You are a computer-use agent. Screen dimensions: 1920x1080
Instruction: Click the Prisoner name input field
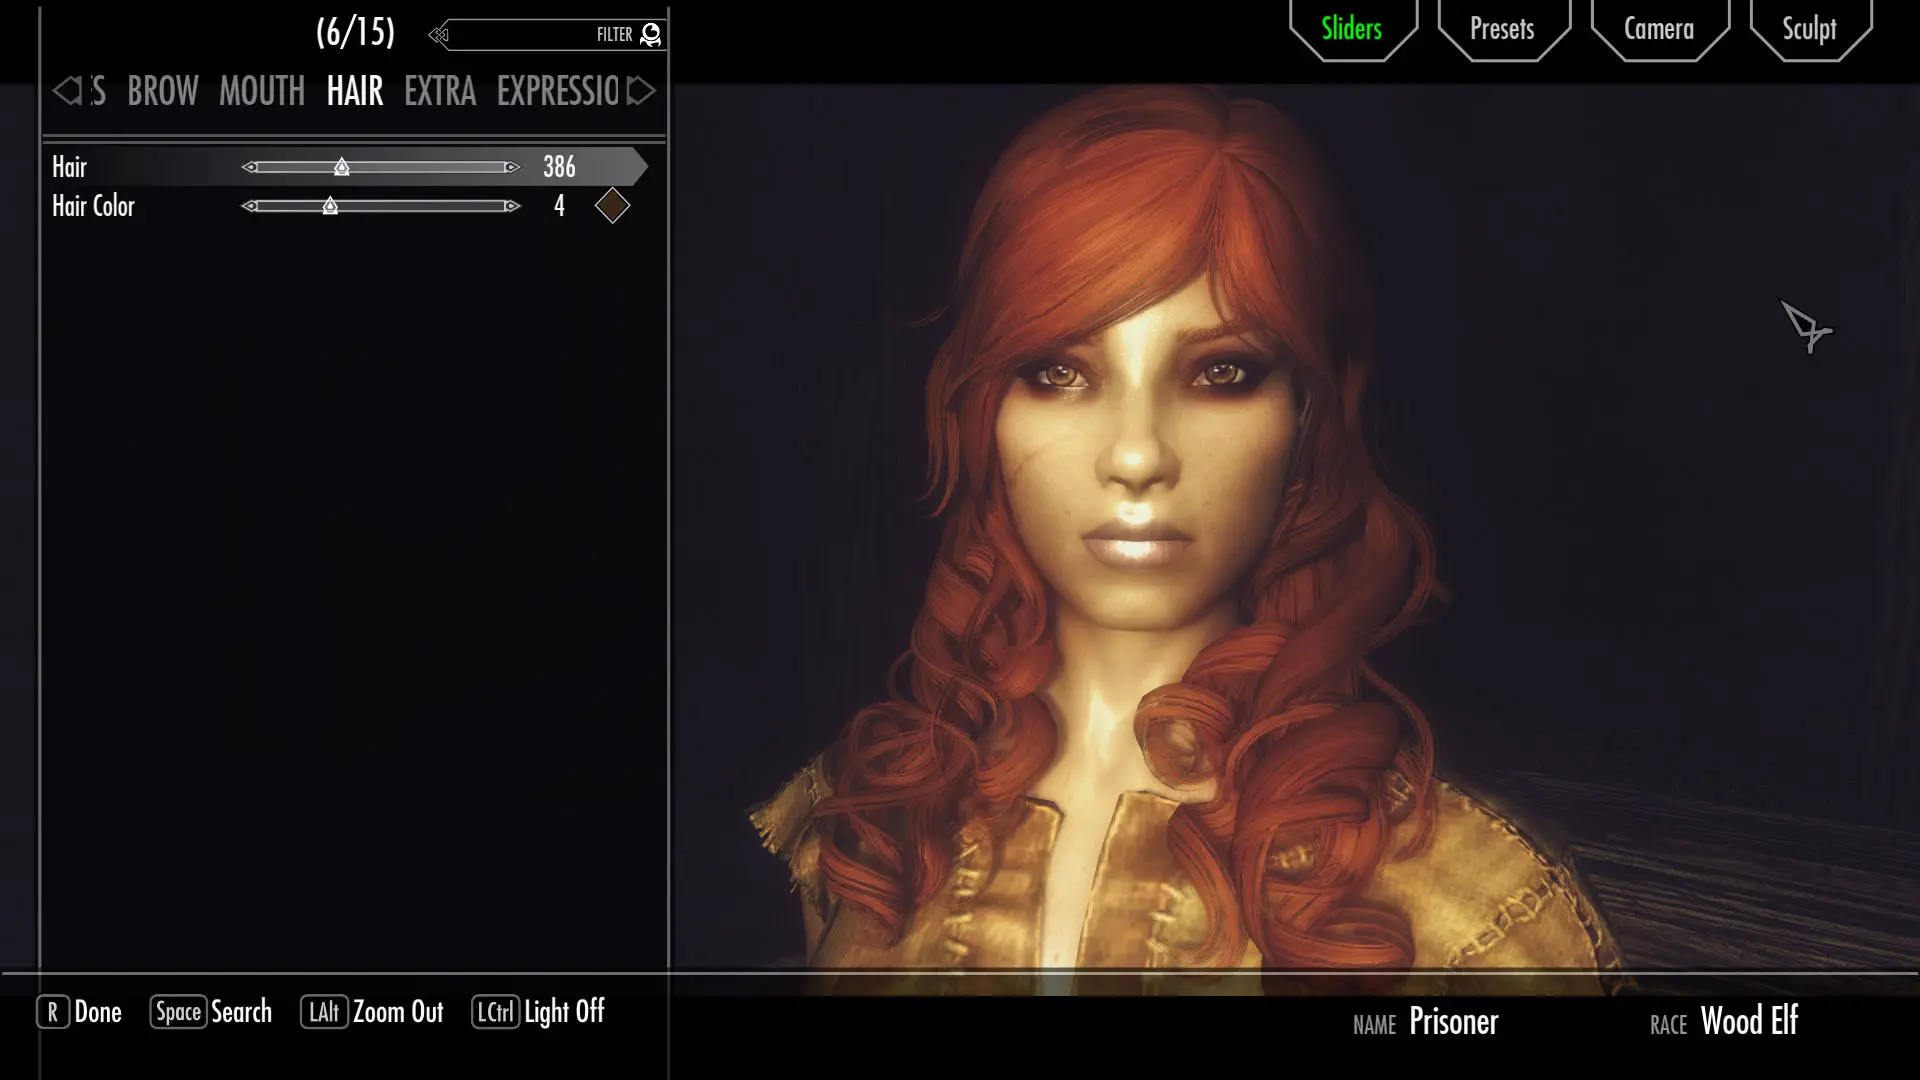1453,1021
